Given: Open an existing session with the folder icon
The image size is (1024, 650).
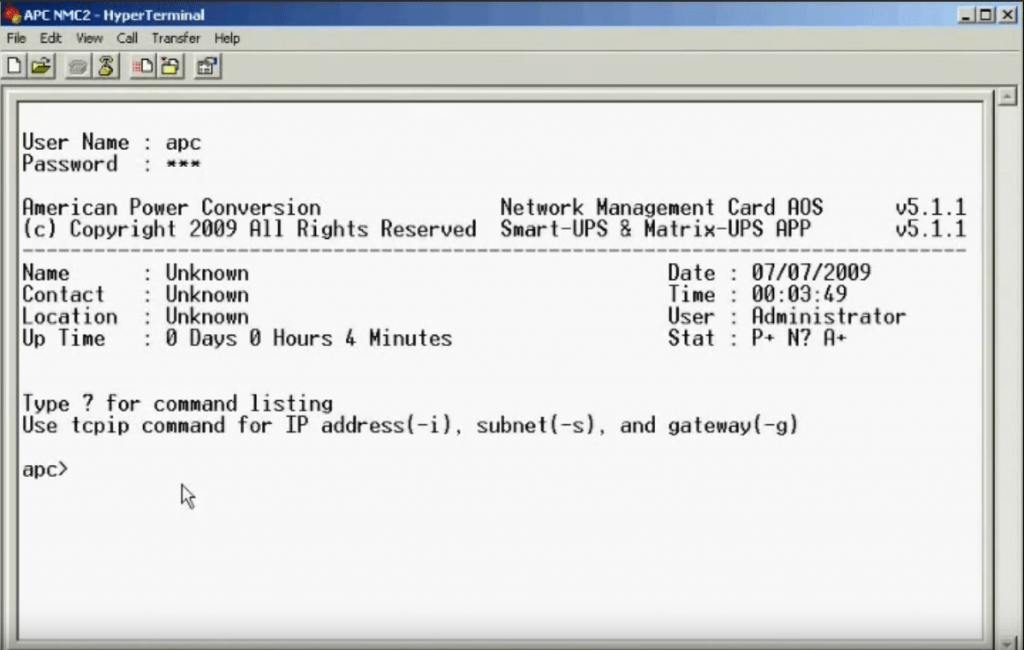Looking at the screenshot, I should click(x=40, y=66).
